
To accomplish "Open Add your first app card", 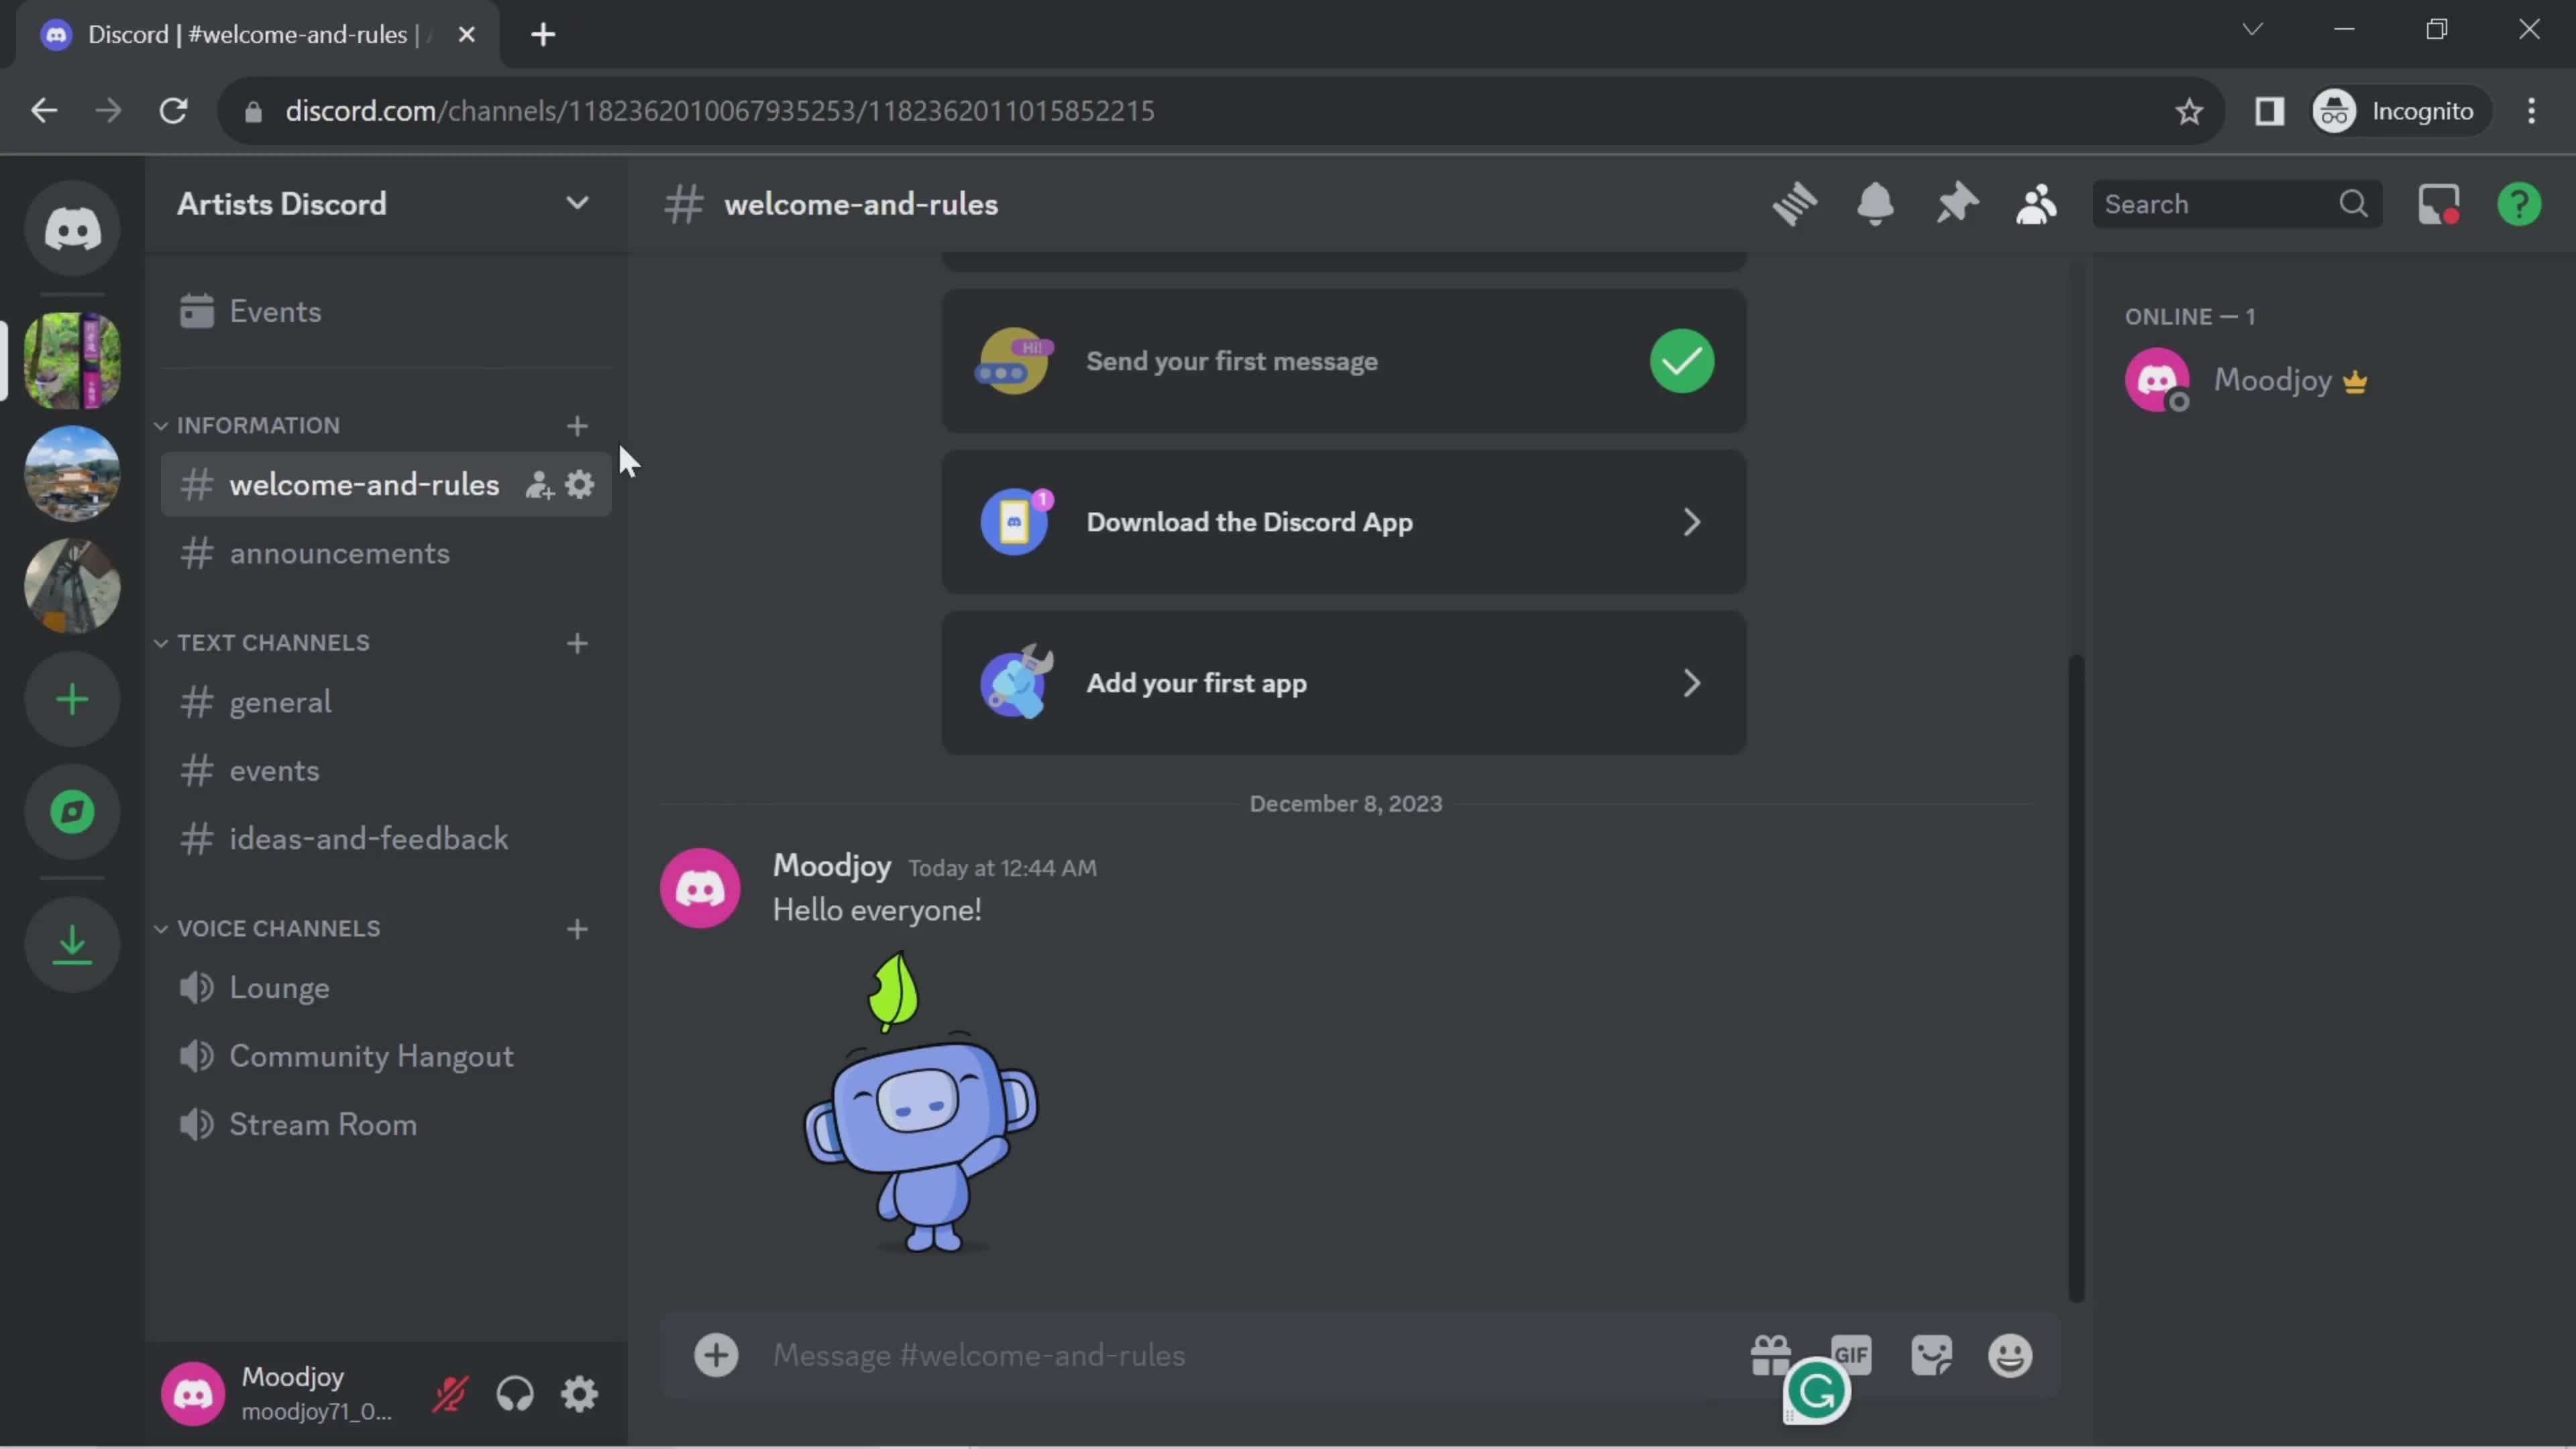I will pos(1344,683).
